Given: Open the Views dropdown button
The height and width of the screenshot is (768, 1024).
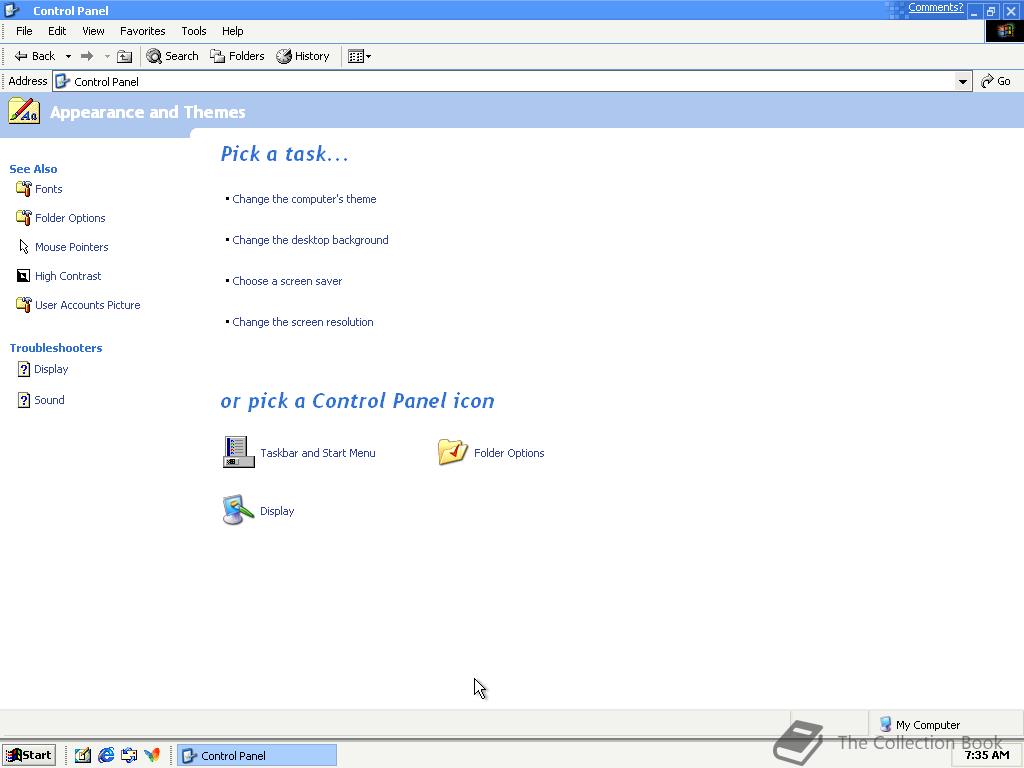Looking at the screenshot, I should click(x=359, y=56).
